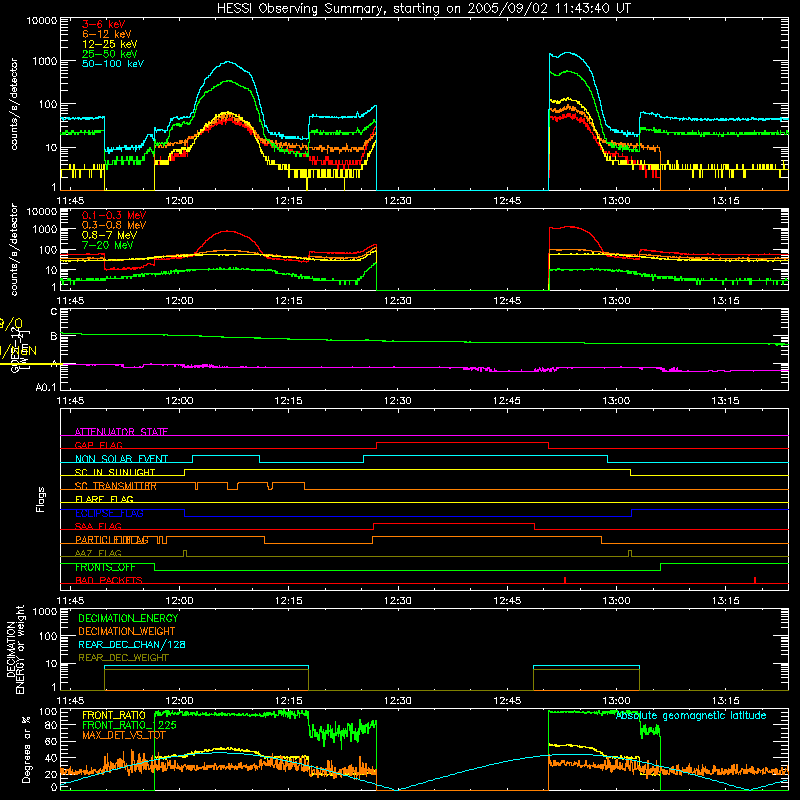Click the DECIMATION_ENERGY legend text
Viewport: 800px width, 800px height.
click(128, 618)
